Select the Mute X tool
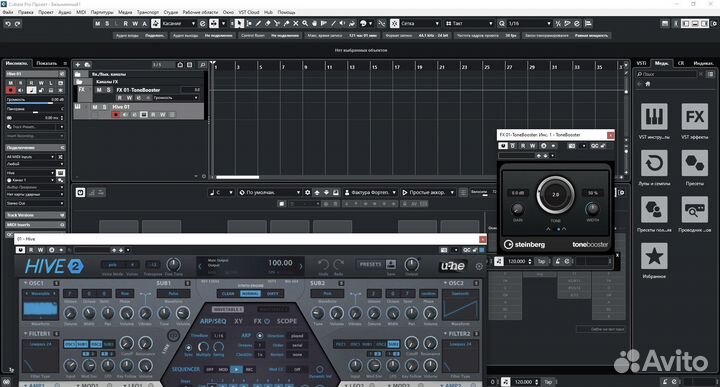 click(296, 23)
